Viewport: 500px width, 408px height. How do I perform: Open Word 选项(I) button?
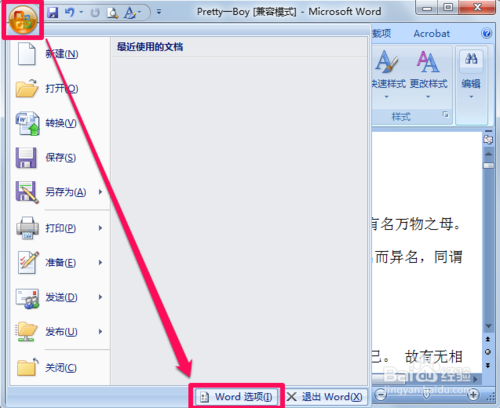point(236,397)
